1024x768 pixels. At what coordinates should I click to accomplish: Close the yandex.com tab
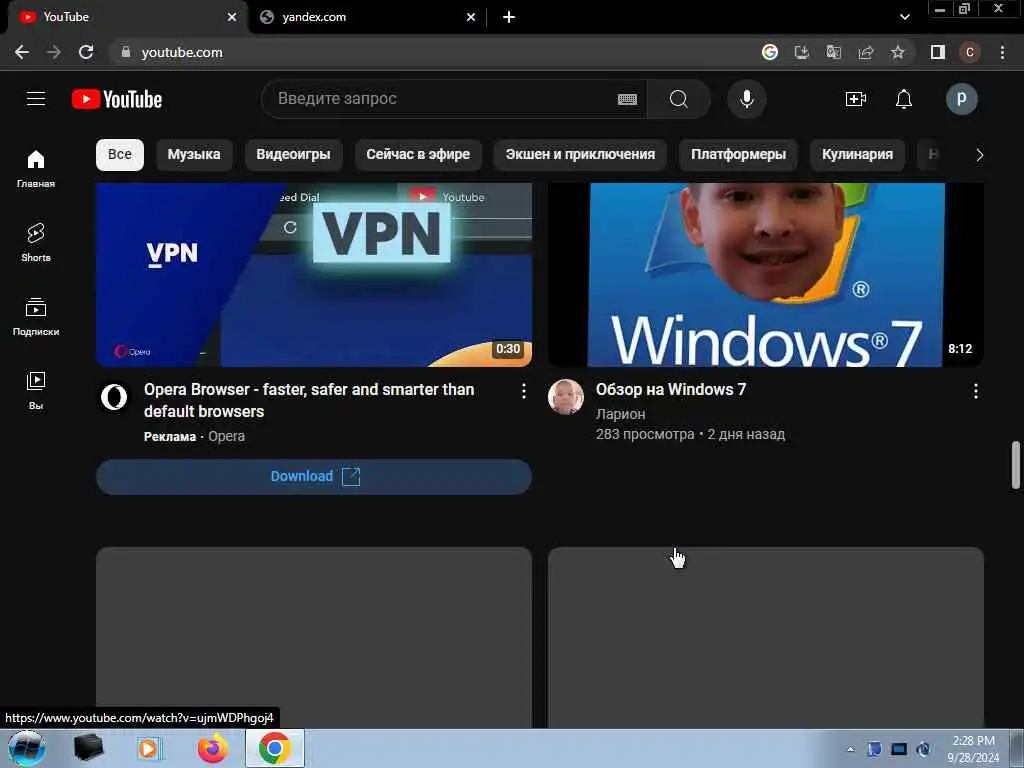471,17
